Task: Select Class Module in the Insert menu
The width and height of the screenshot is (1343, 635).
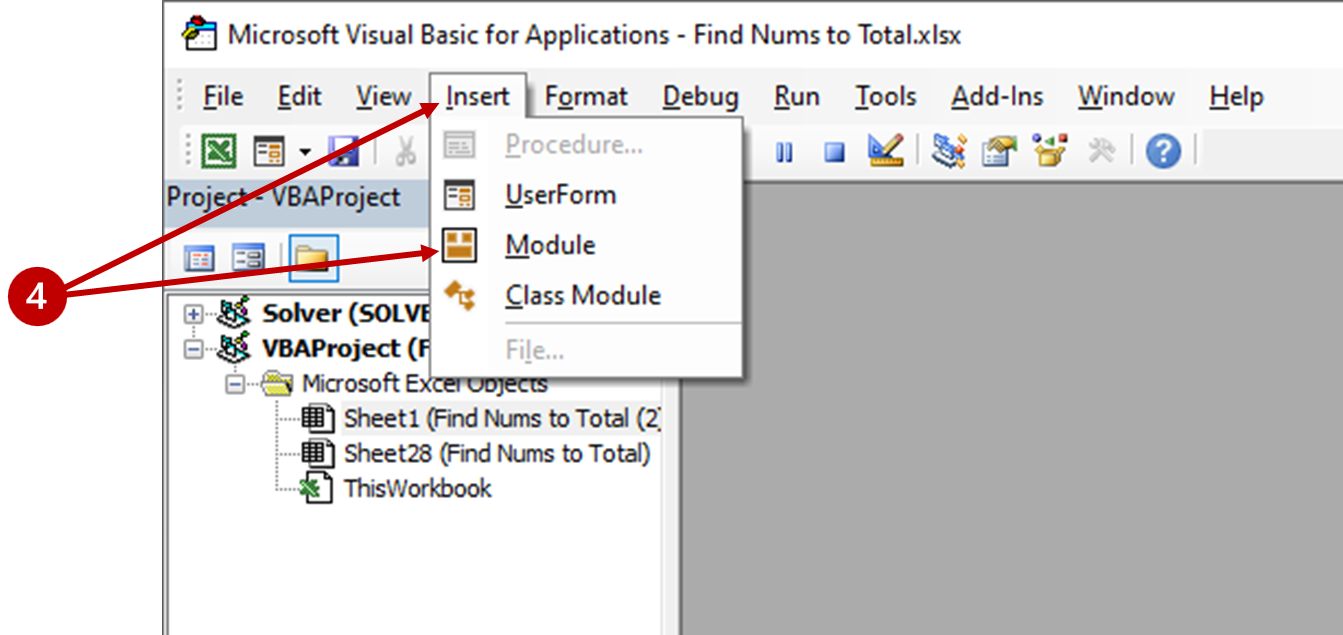Action: (x=582, y=296)
